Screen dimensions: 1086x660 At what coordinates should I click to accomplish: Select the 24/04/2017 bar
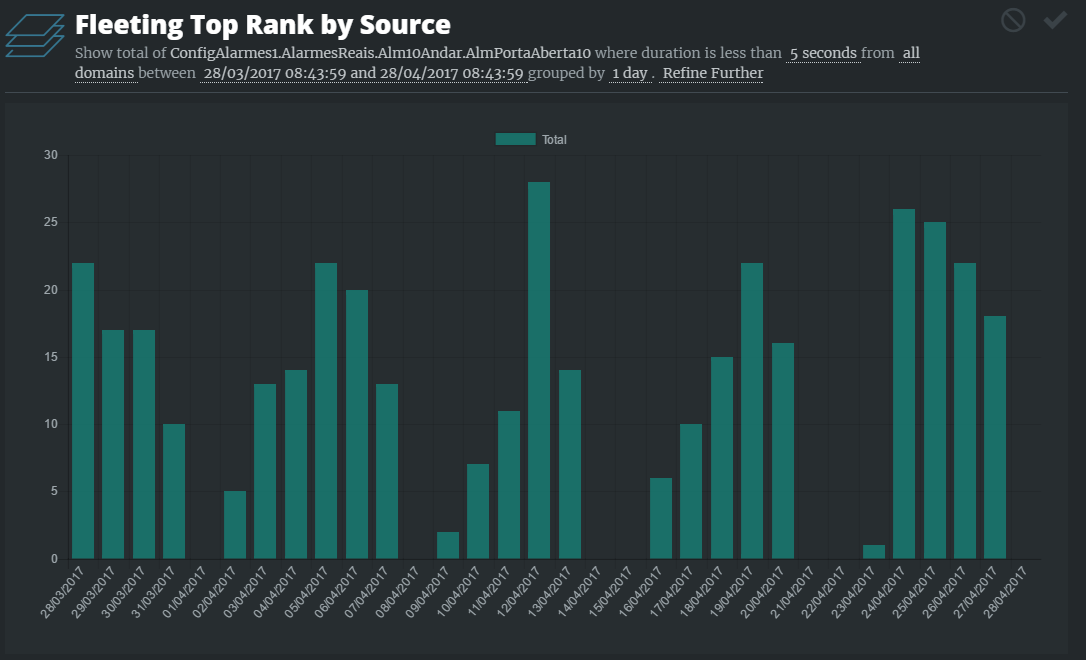904,383
